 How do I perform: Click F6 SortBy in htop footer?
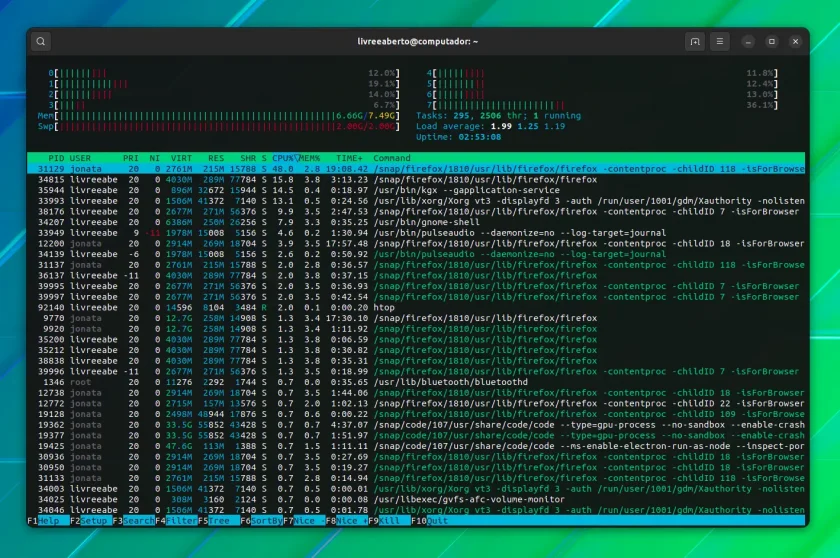pyautogui.click(x=261, y=521)
